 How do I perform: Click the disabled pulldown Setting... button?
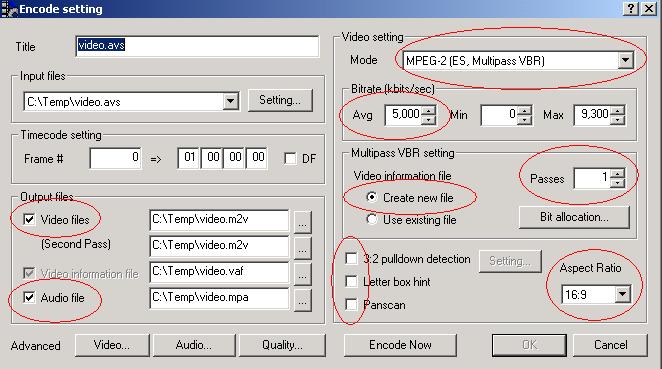point(510,261)
